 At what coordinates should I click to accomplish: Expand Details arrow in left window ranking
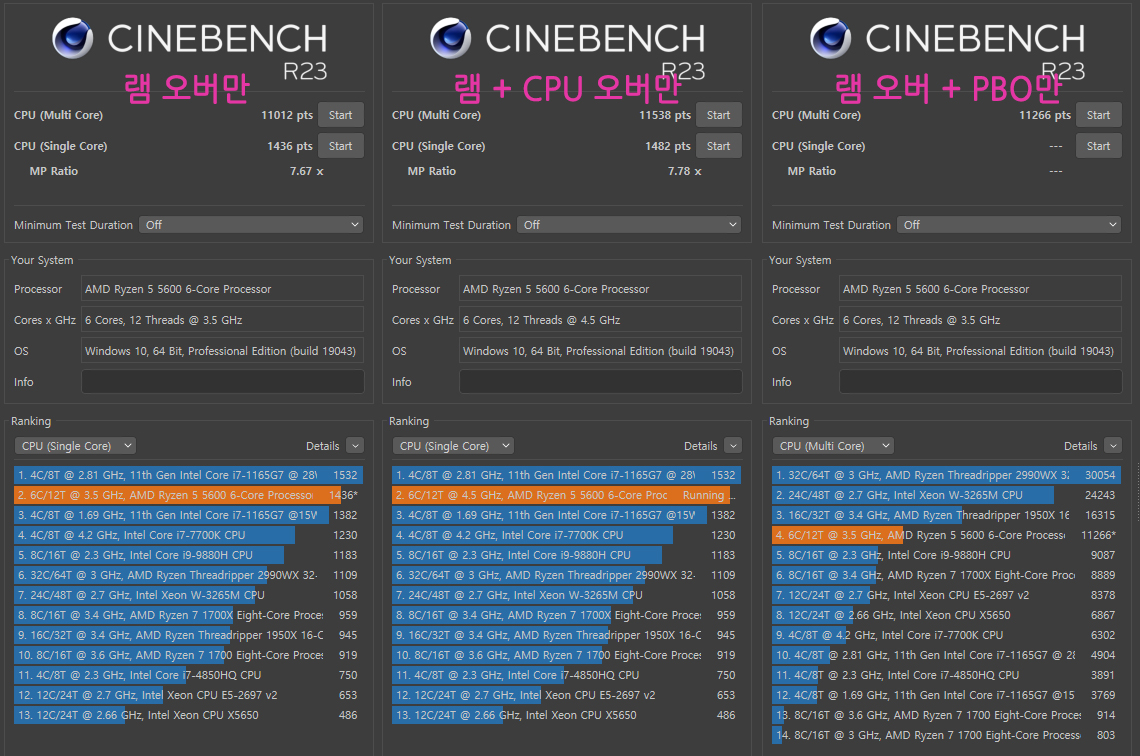(355, 446)
